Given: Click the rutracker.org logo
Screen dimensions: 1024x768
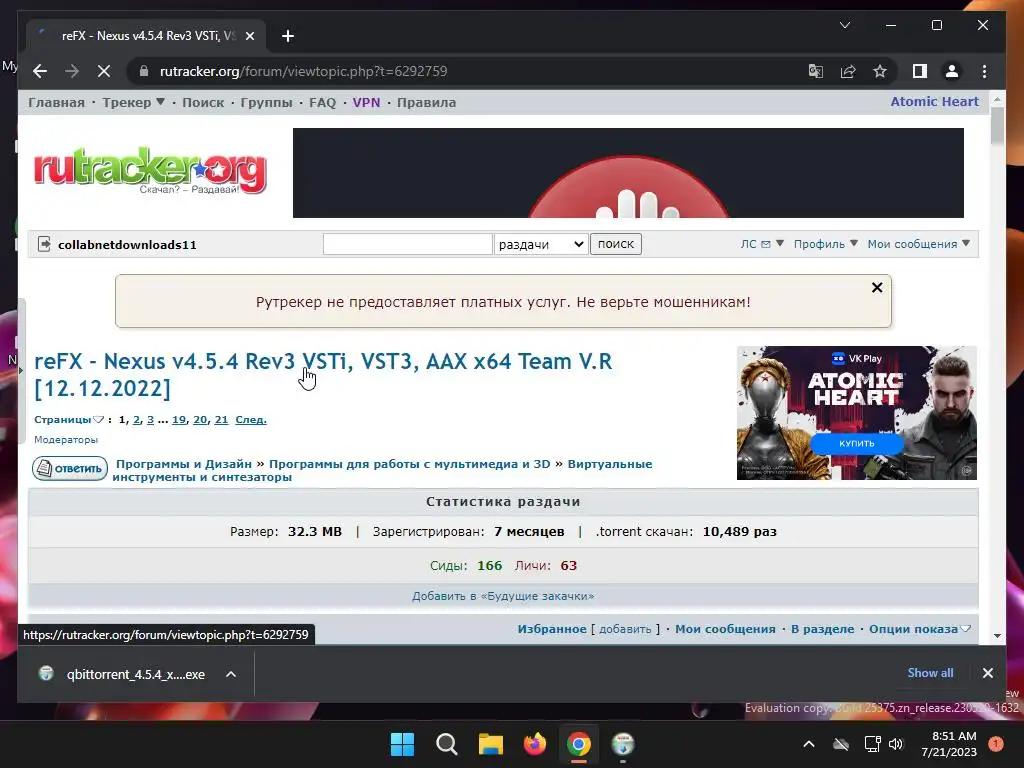Looking at the screenshot, I should click(x=150, y=170).
